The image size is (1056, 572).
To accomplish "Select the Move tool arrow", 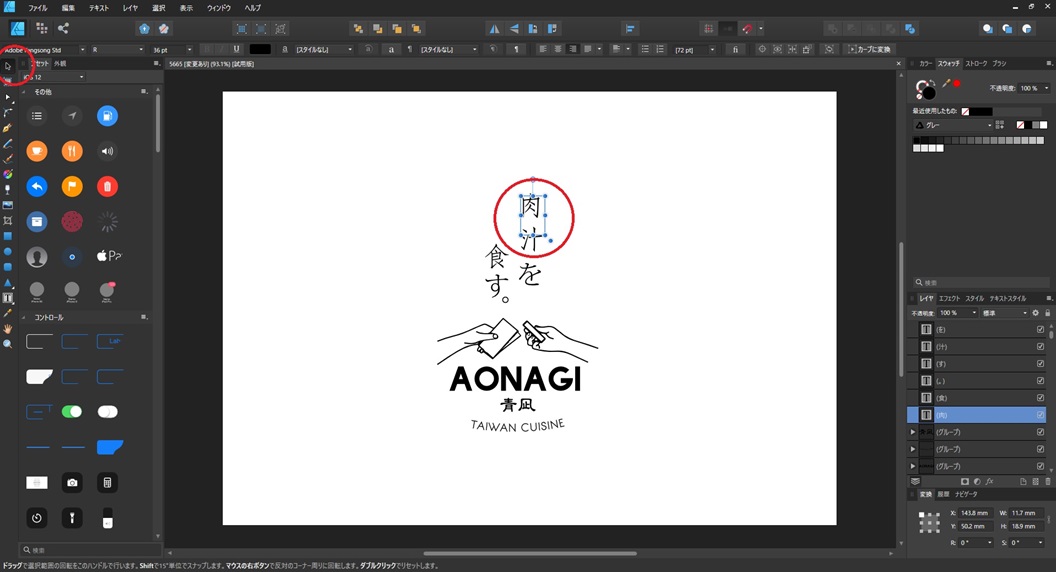I will tap(7, 66).
